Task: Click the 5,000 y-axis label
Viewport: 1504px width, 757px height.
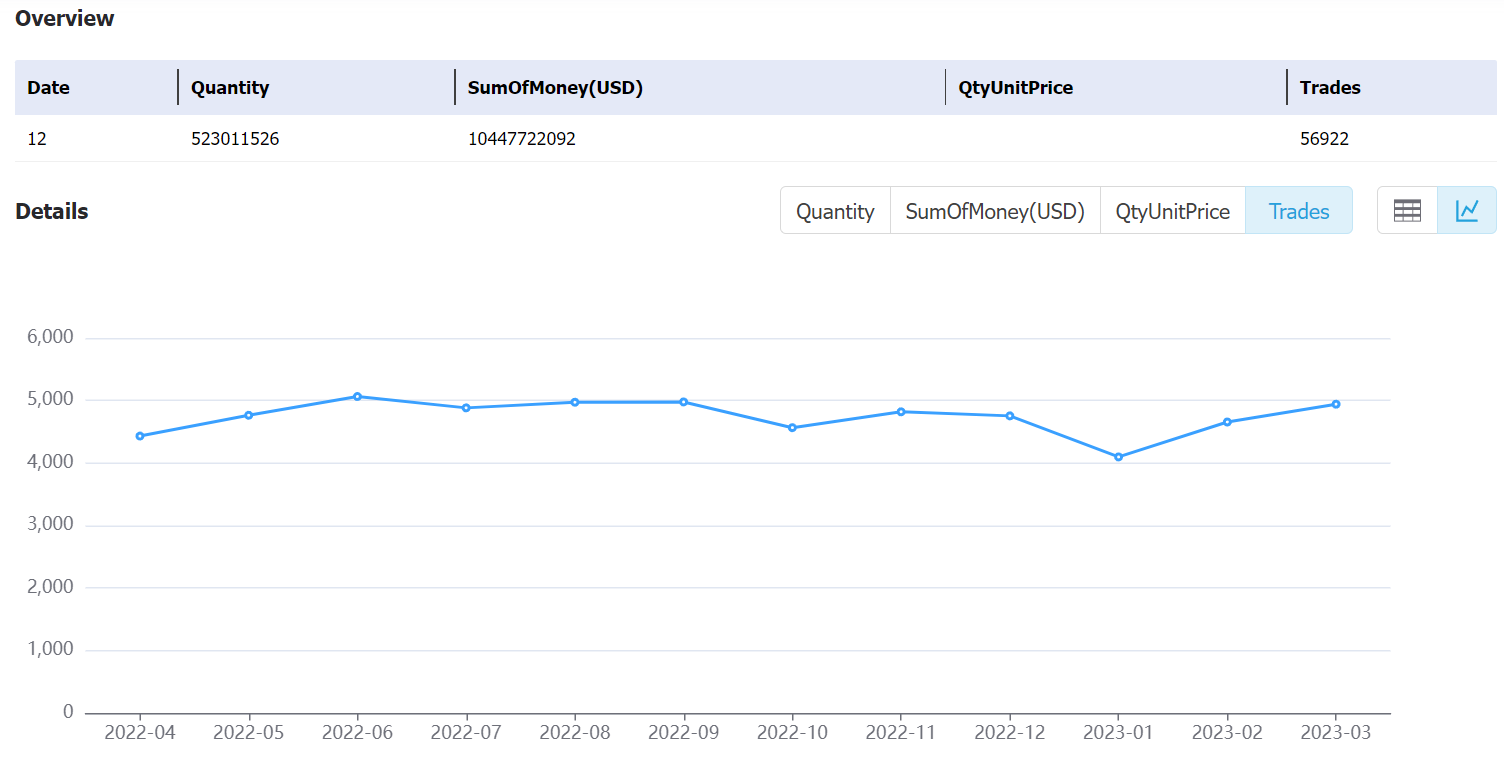Action: pos(50,400)
